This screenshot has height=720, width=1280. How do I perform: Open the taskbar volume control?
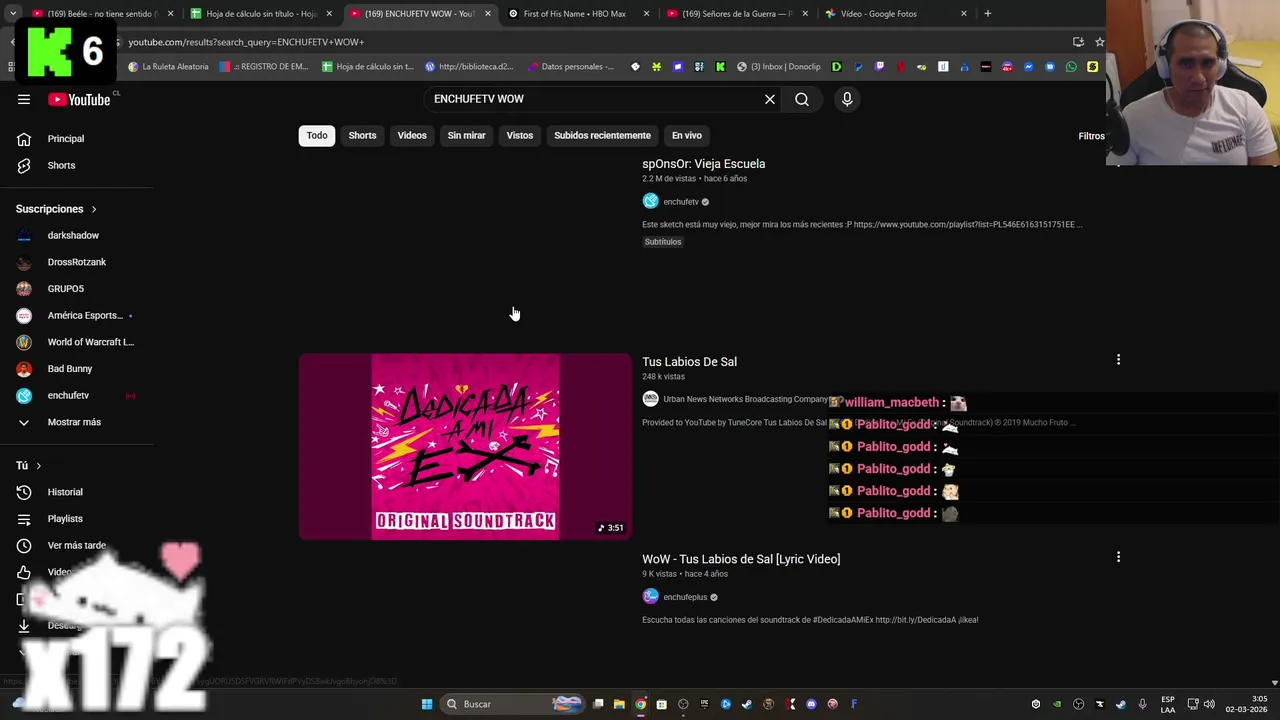point(1209,704)
